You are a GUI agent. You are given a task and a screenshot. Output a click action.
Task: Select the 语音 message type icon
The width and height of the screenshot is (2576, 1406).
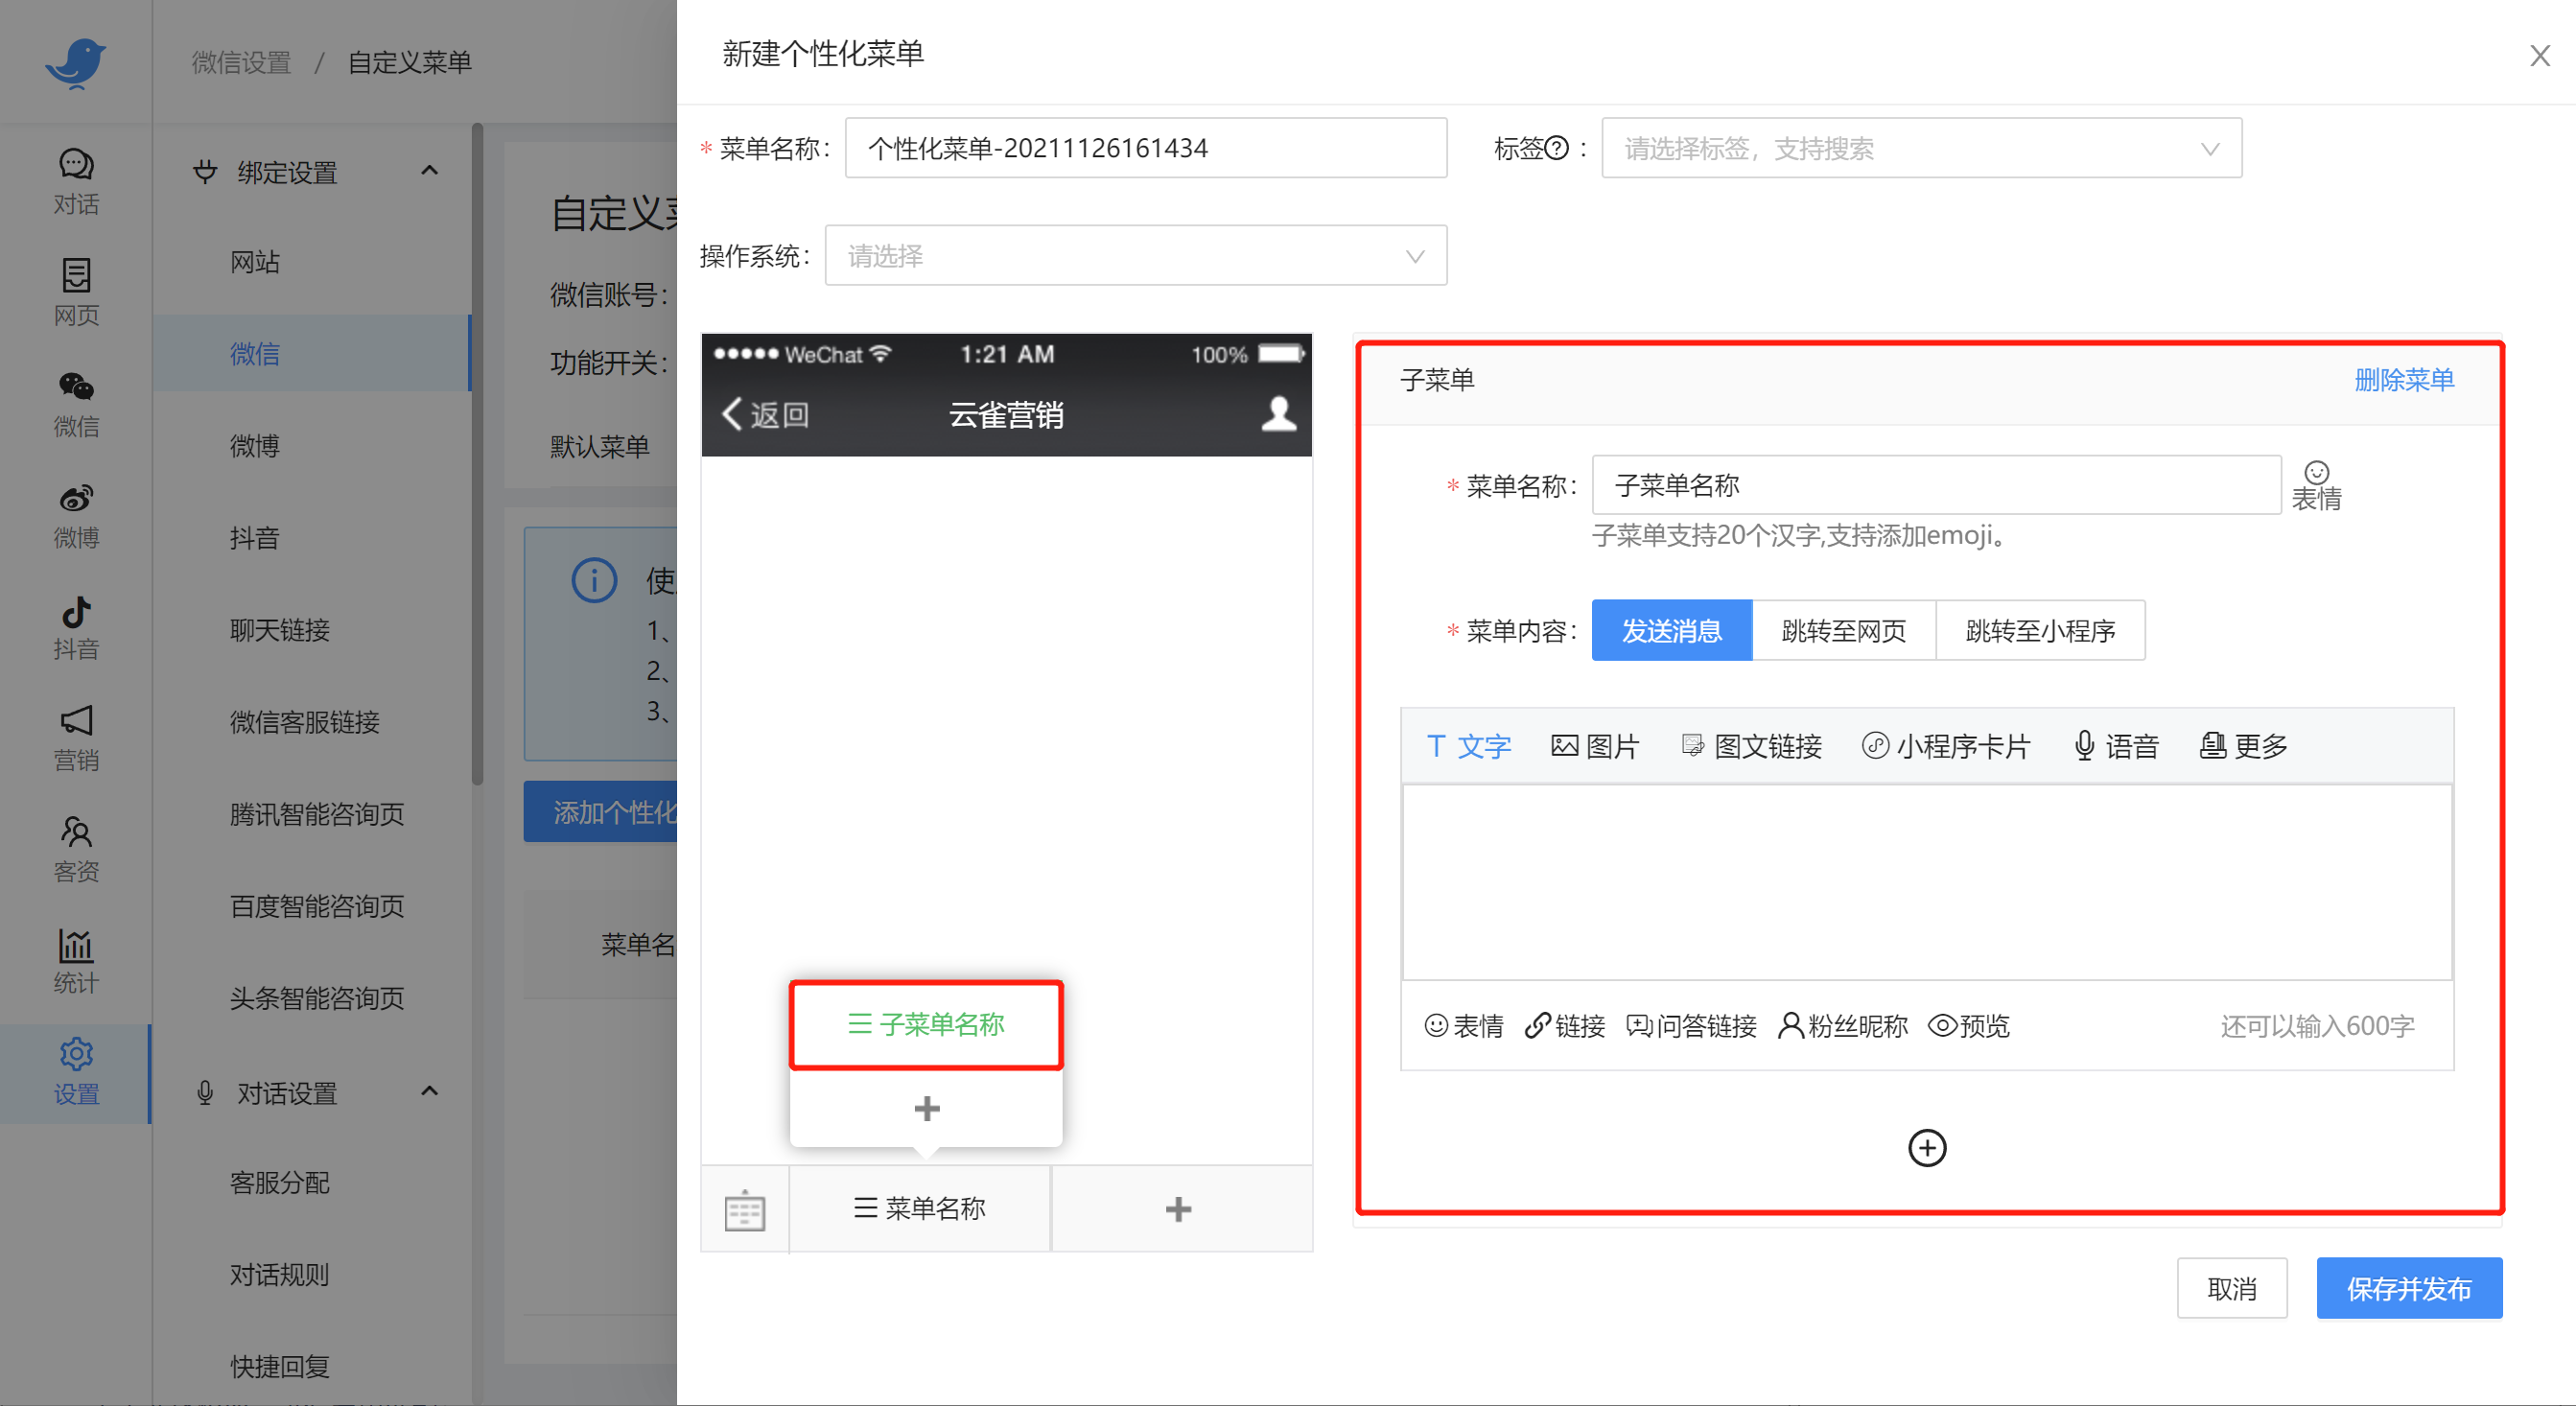pos(2116,745)
